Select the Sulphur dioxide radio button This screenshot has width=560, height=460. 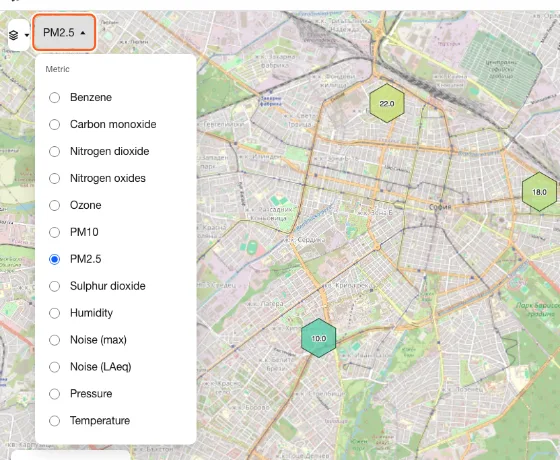click(x=54, y=286)
